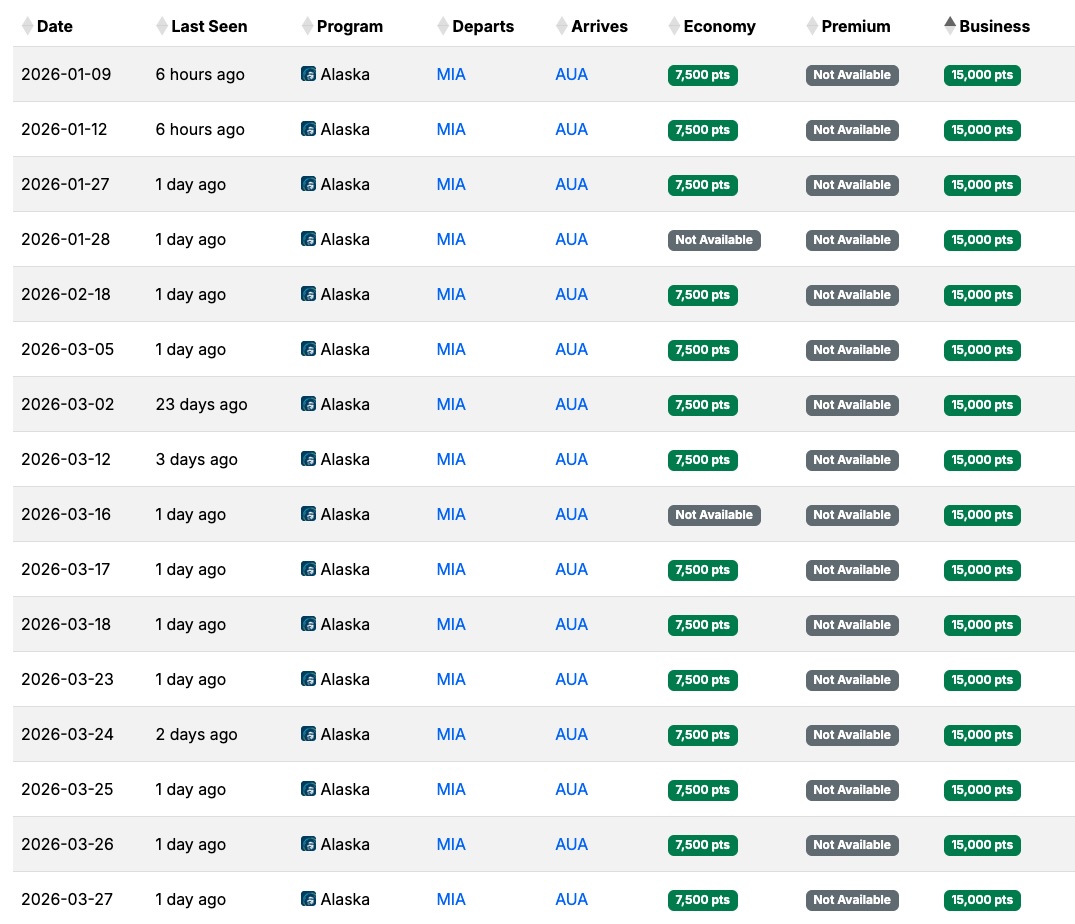Click Alaska program icon in 2026-03-25 row
This screenshot has height=924, width=1075.
click(x=309, y=789)
